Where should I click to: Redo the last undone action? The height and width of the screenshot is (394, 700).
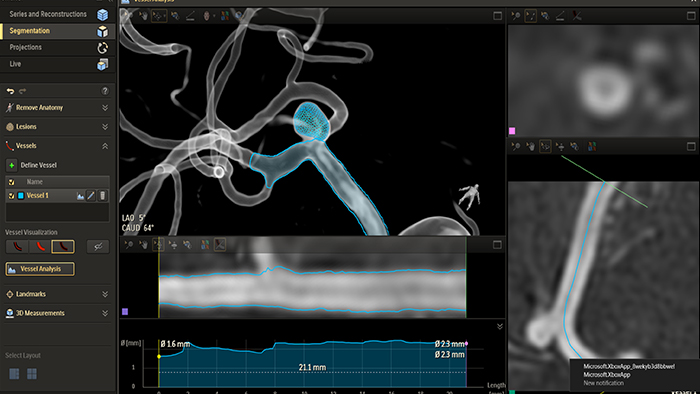click(22, 91)
